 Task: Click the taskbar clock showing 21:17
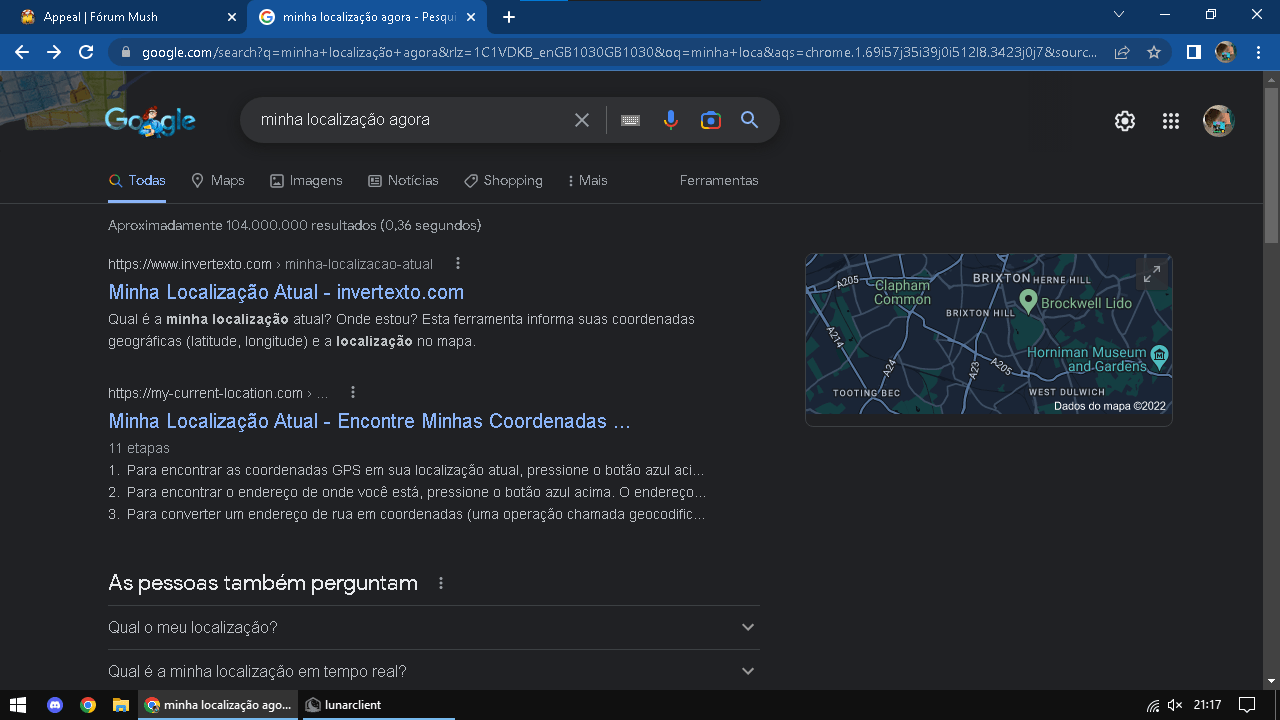pos(1207,705)
